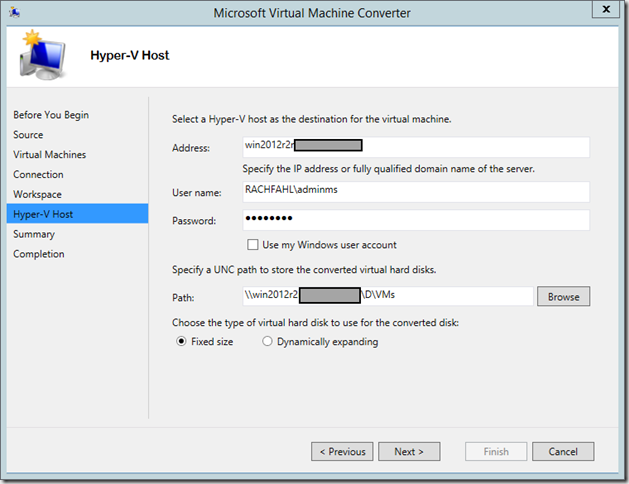
Task: Click inside the Password field
Action: tap(416, 220)
